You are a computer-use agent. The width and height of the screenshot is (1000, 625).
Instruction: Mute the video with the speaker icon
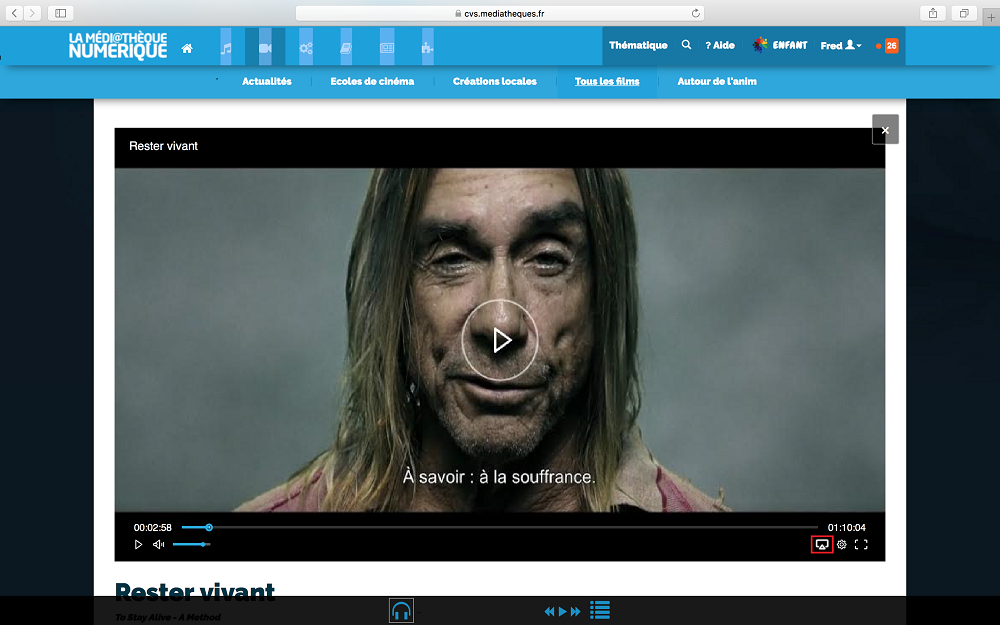click(159, 545)
